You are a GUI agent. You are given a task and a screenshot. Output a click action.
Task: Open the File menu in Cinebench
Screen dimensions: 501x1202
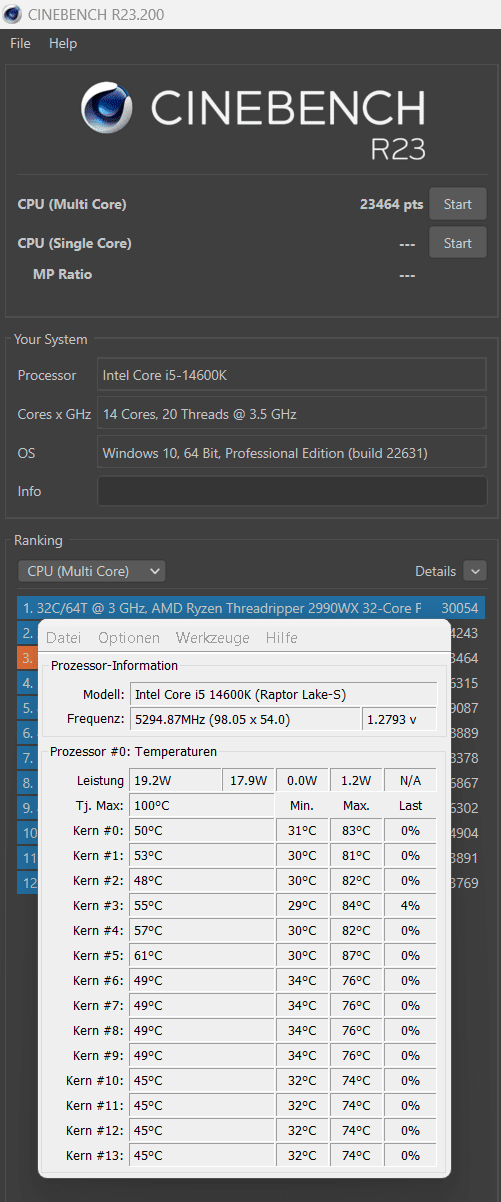click(x=20, y=43)
